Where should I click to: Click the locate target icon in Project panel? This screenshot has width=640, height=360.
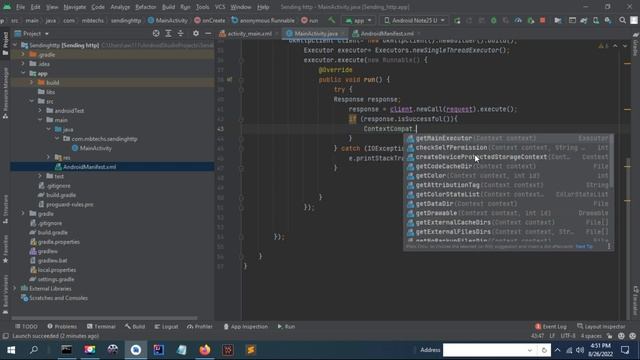coord(156,33)
